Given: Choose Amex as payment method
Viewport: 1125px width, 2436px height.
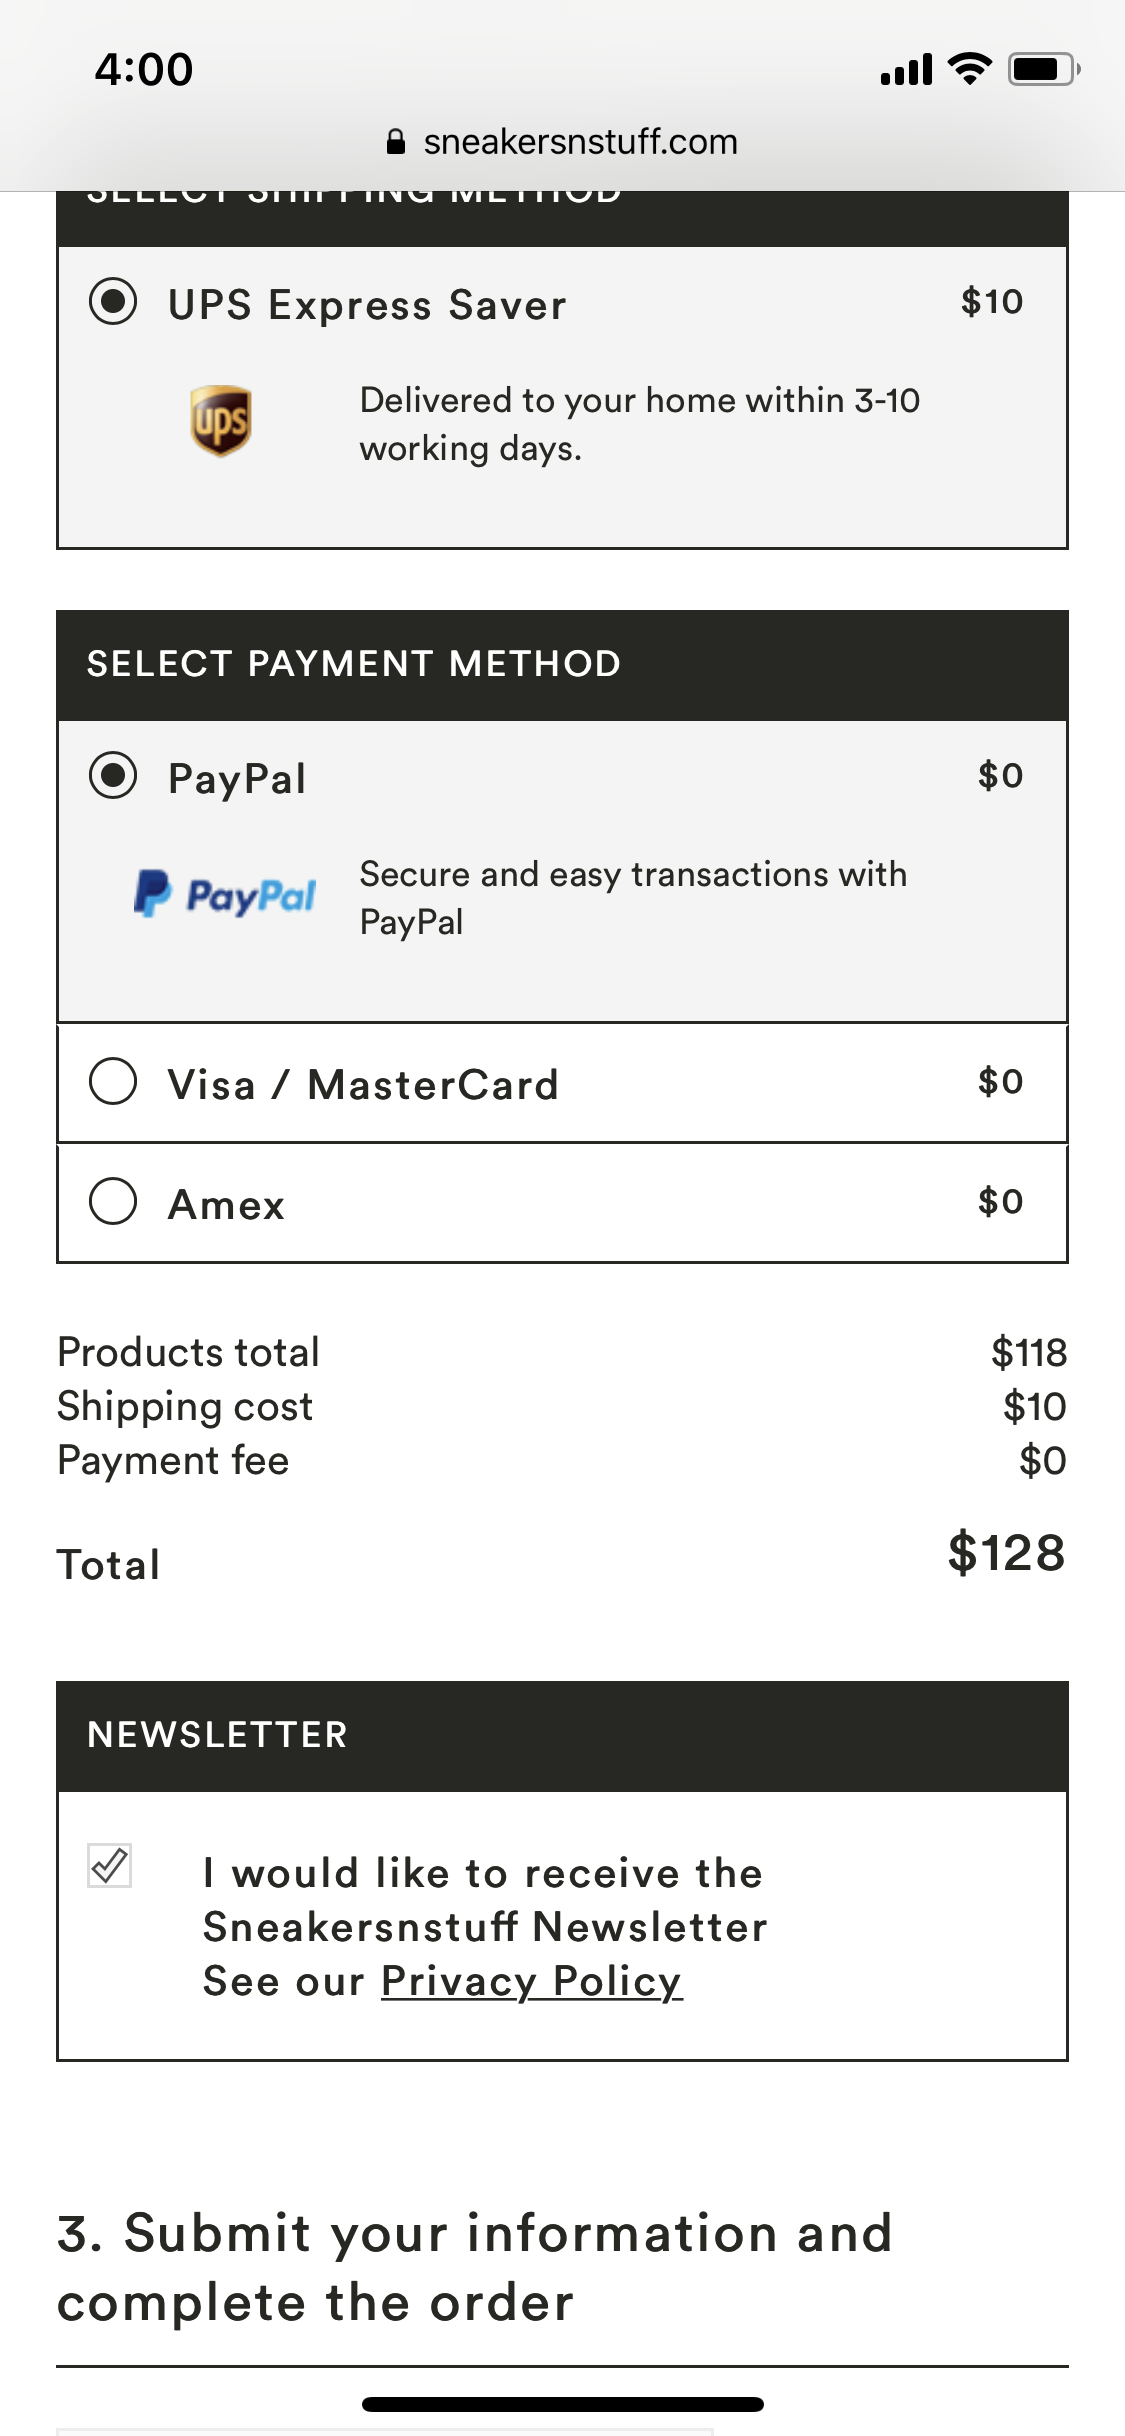Looking at the screenshot, I should point(113,1202).
